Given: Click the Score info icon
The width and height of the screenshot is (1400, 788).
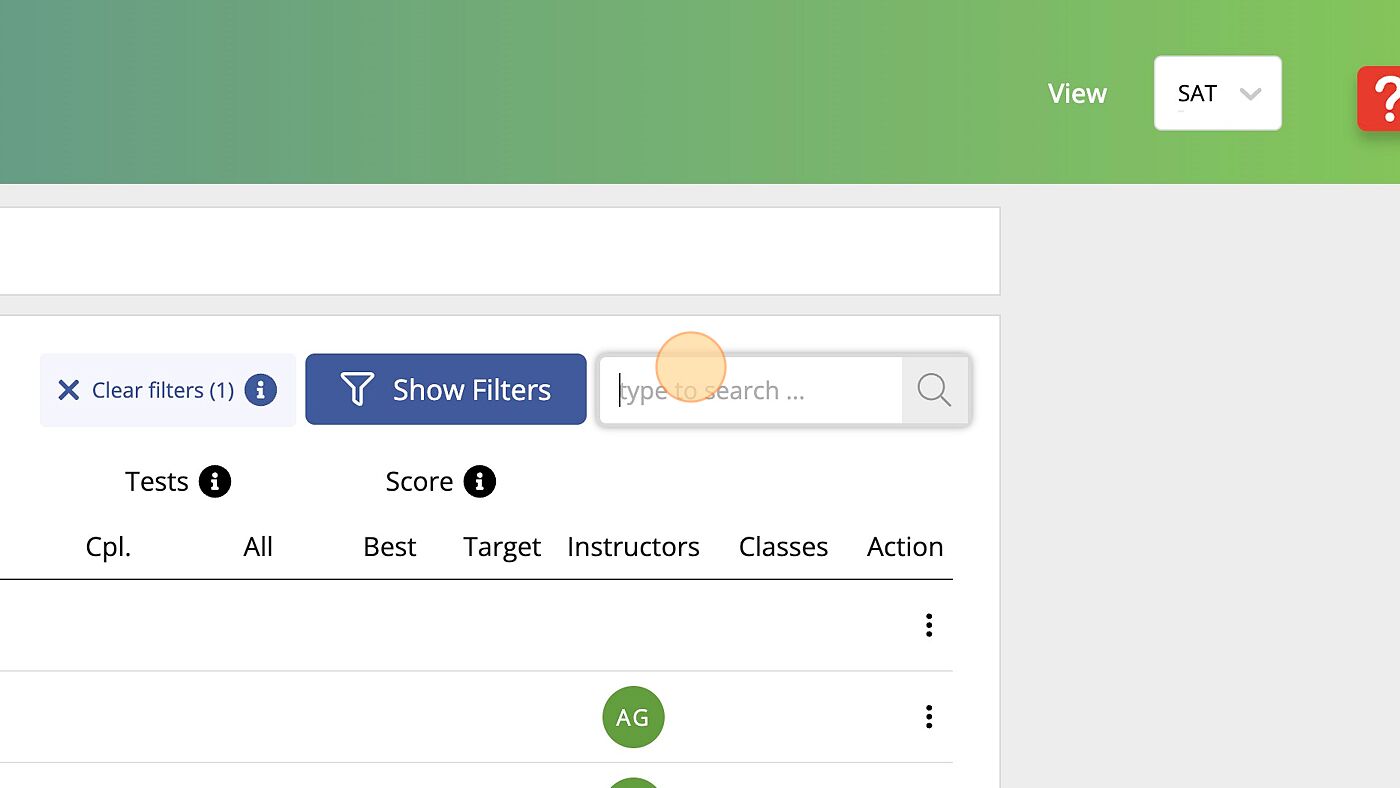Looking at the screenshot, I should pyautogui.click(x=479, y=482).
